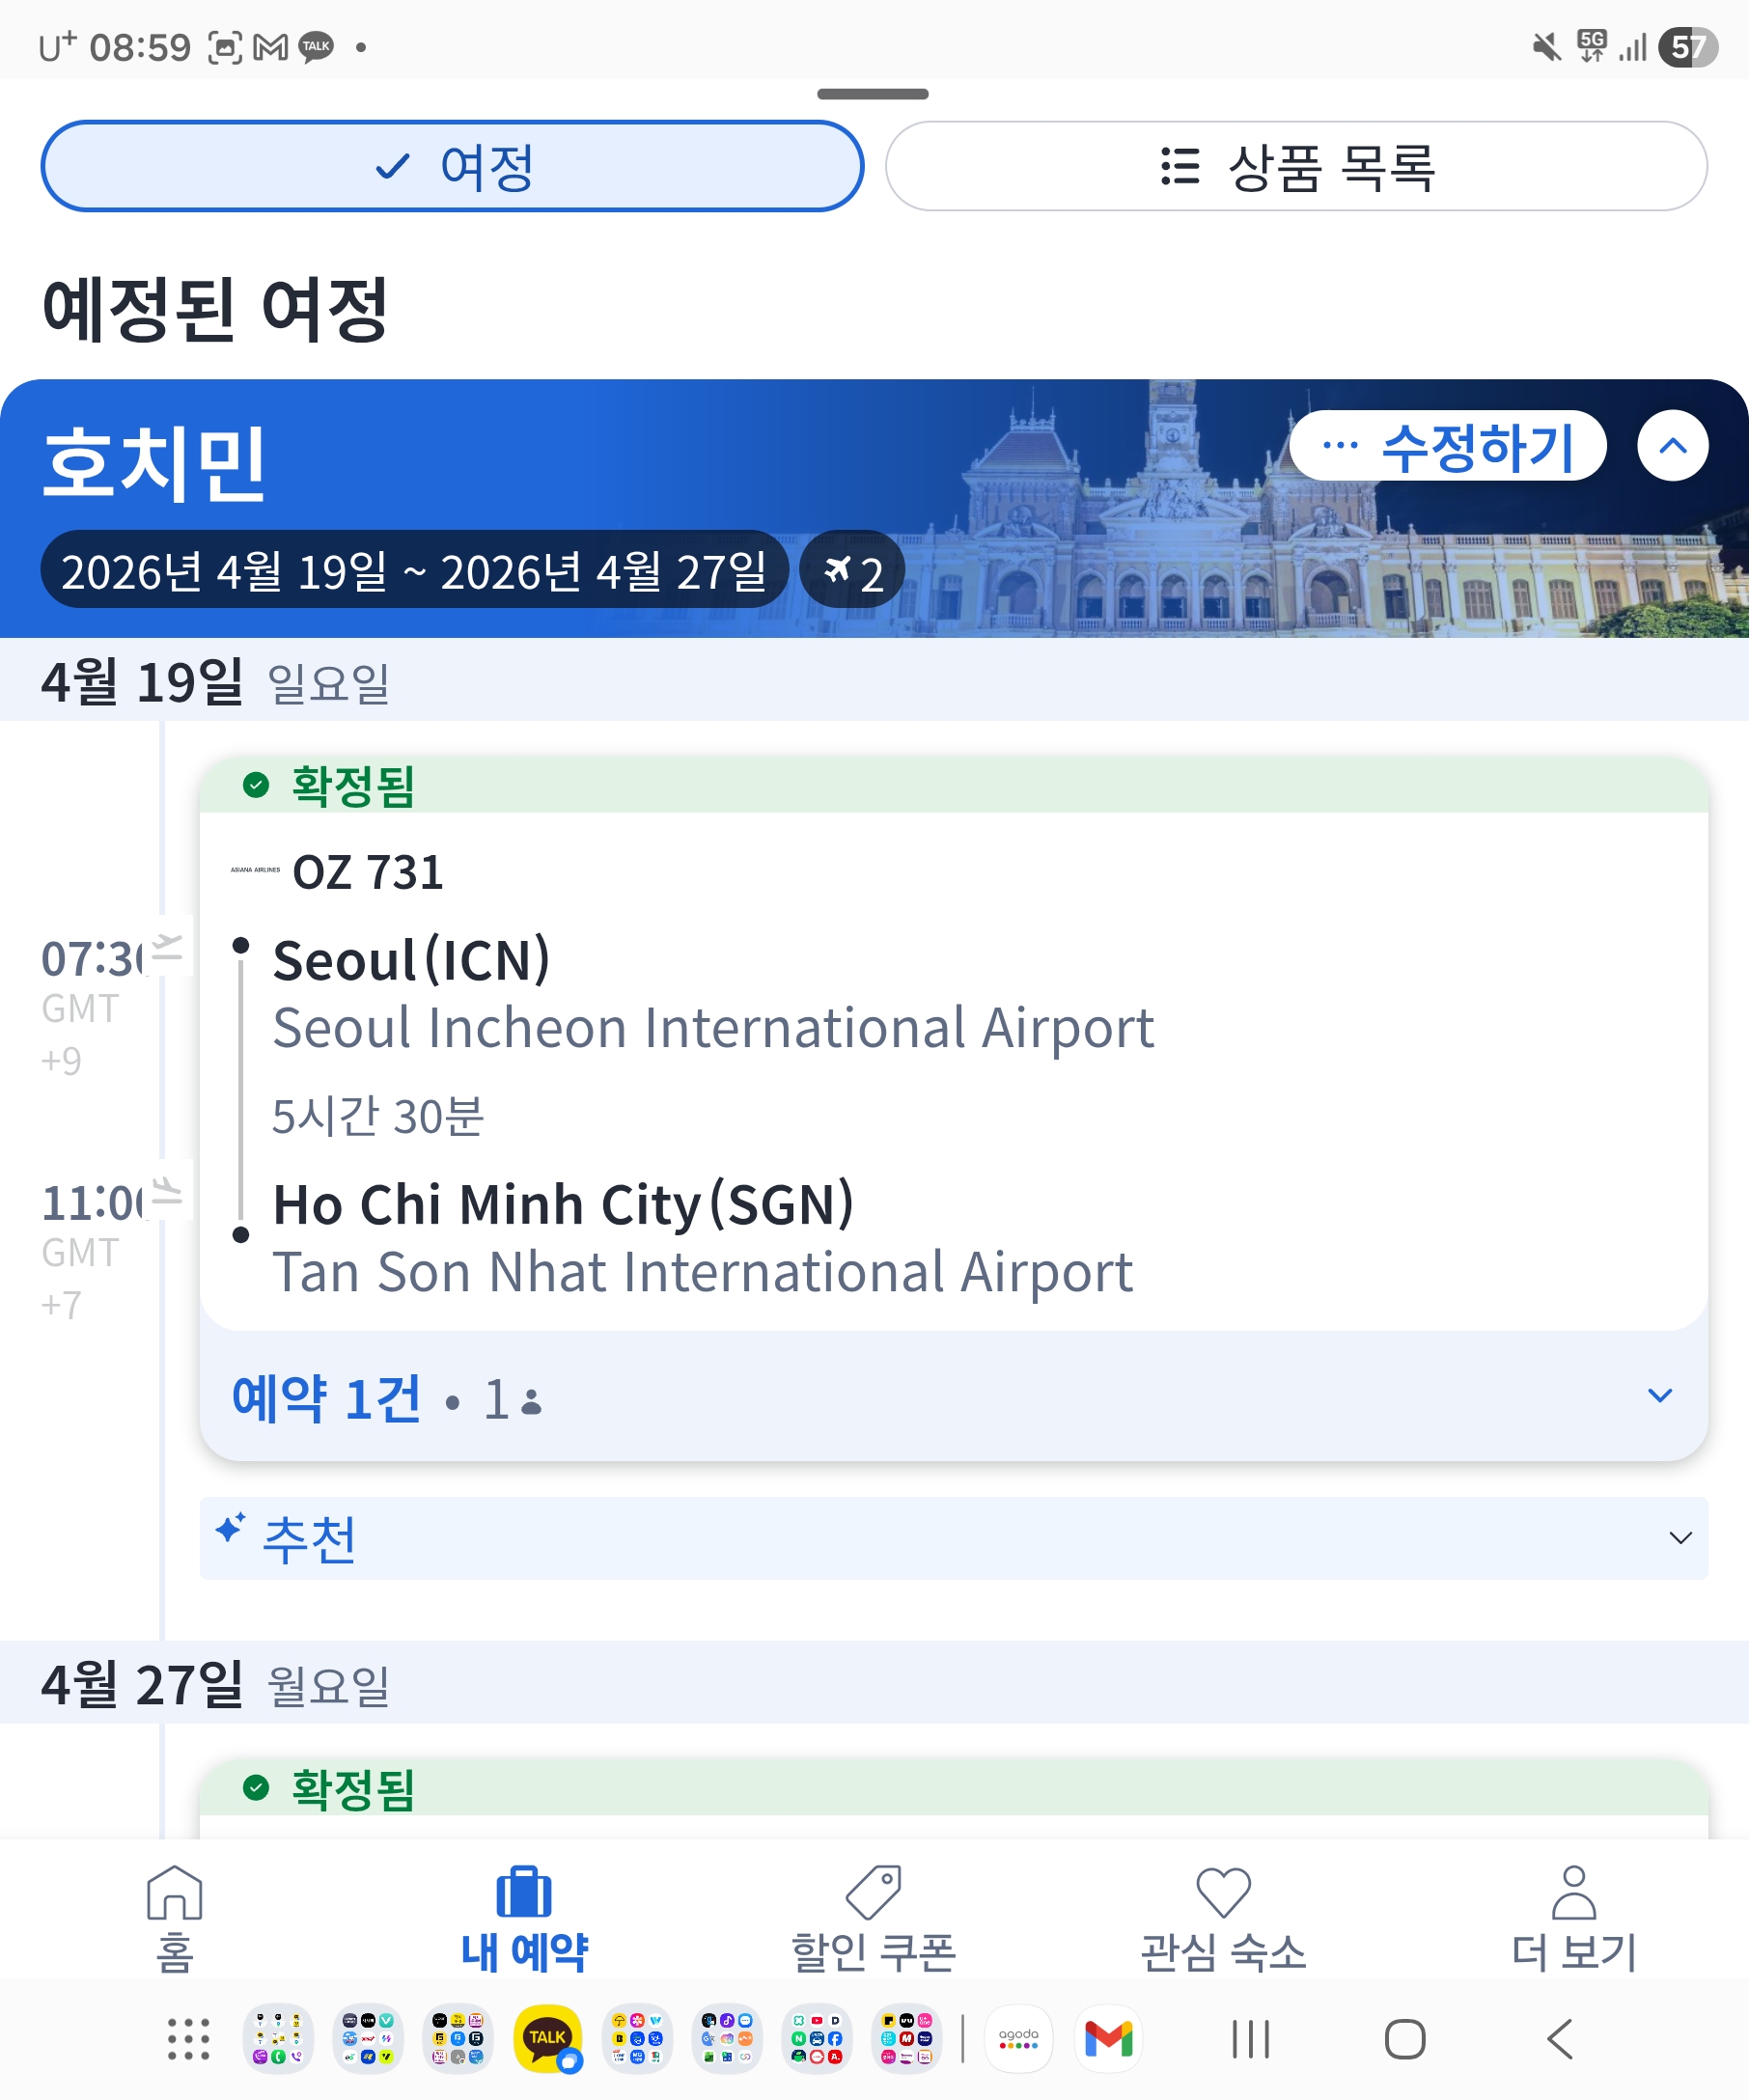
Task: Tap the flight count badge showing 2
Action: (852, 572)
